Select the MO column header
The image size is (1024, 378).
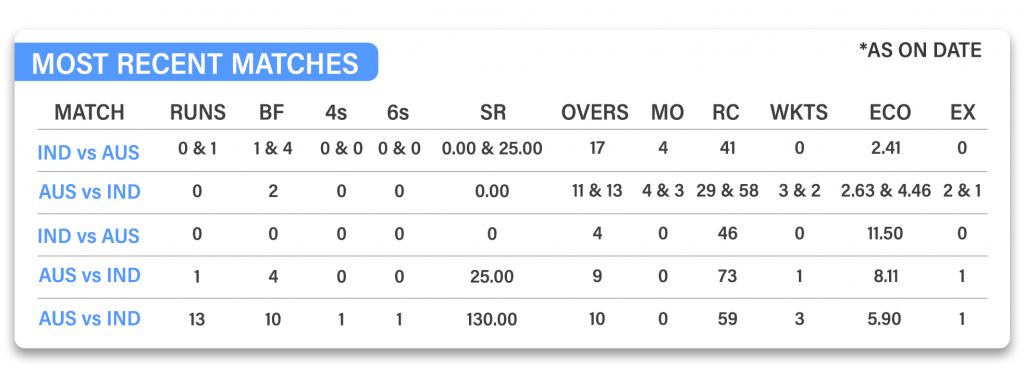(667, 112)
